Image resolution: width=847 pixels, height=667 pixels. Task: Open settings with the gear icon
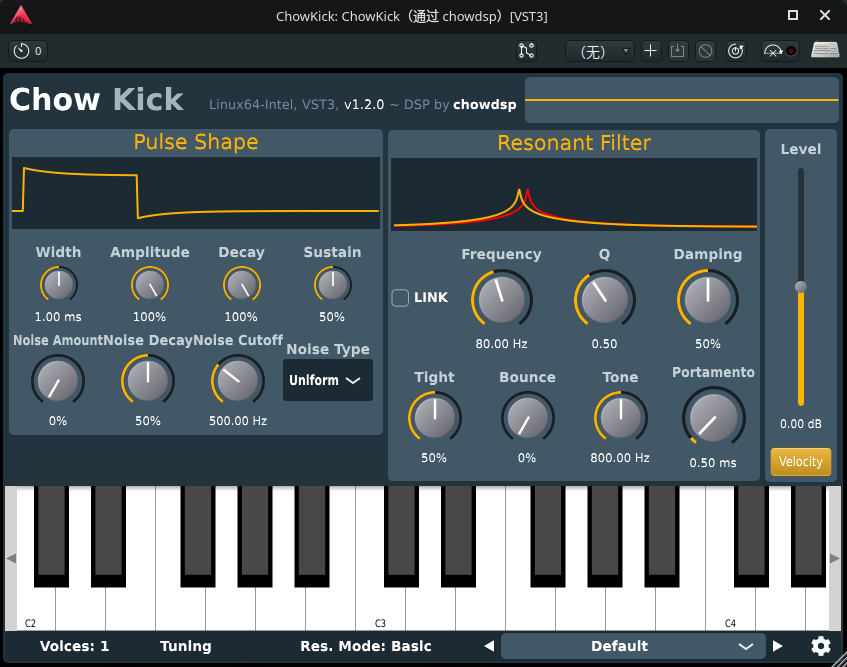821,646
